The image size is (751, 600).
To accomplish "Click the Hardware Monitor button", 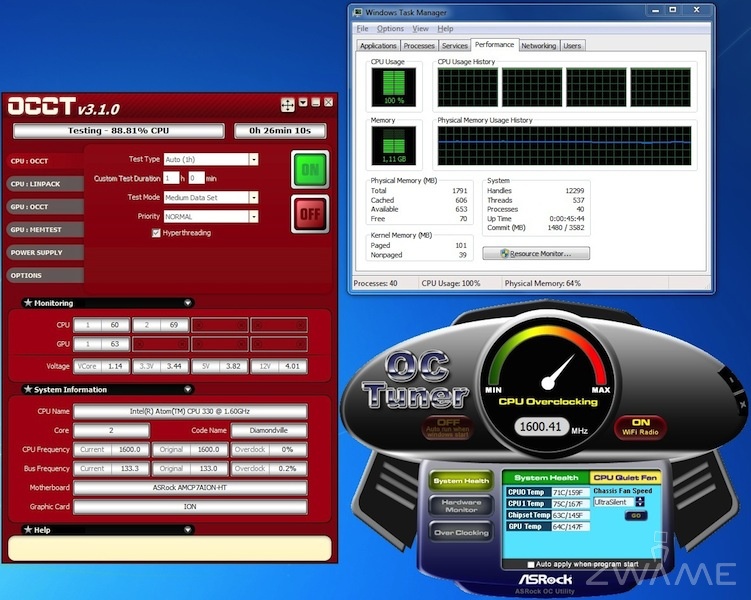I will coord(461,506).
